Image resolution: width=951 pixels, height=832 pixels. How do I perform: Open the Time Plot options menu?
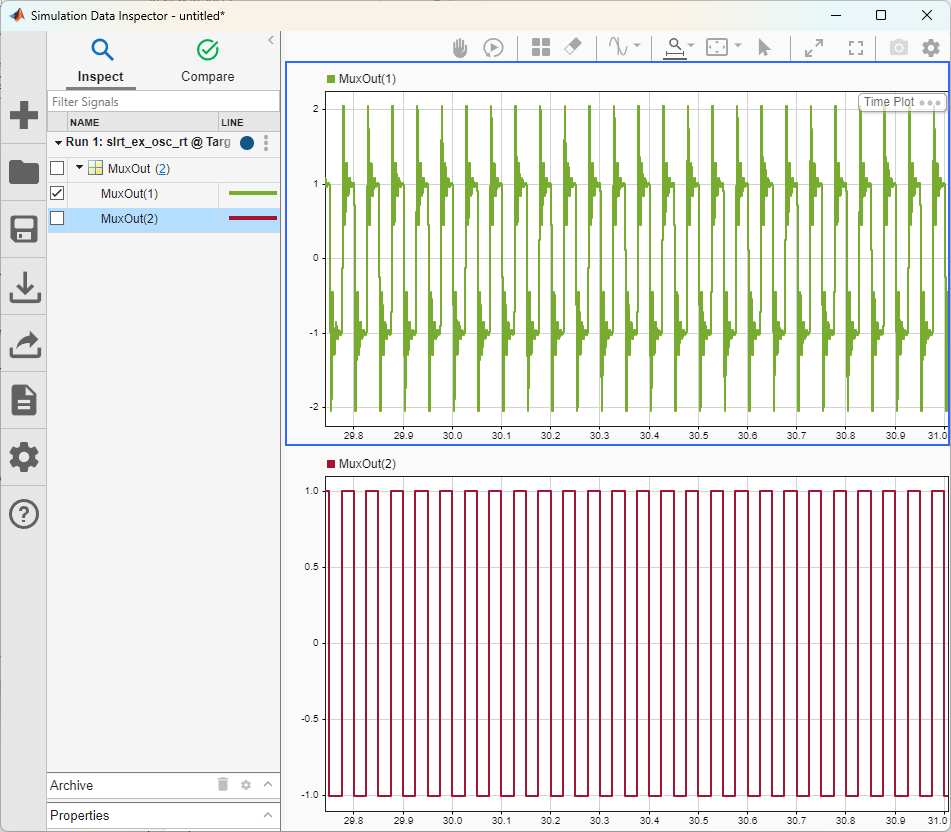click(x=931, y=102)
